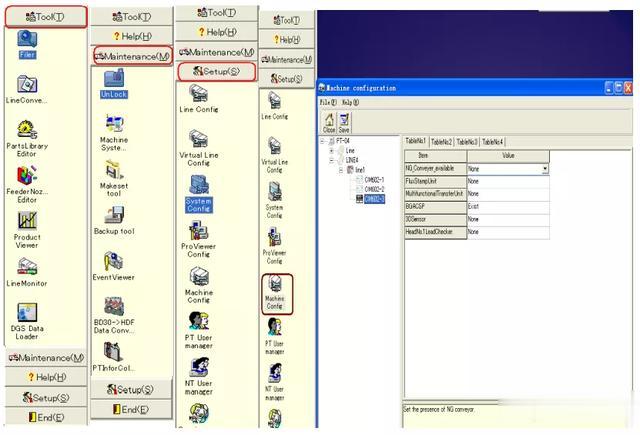Click the MultifunctionalTransferUnit value cell
The height and width of the screenshot is (435, 640).
pos(508,194)
